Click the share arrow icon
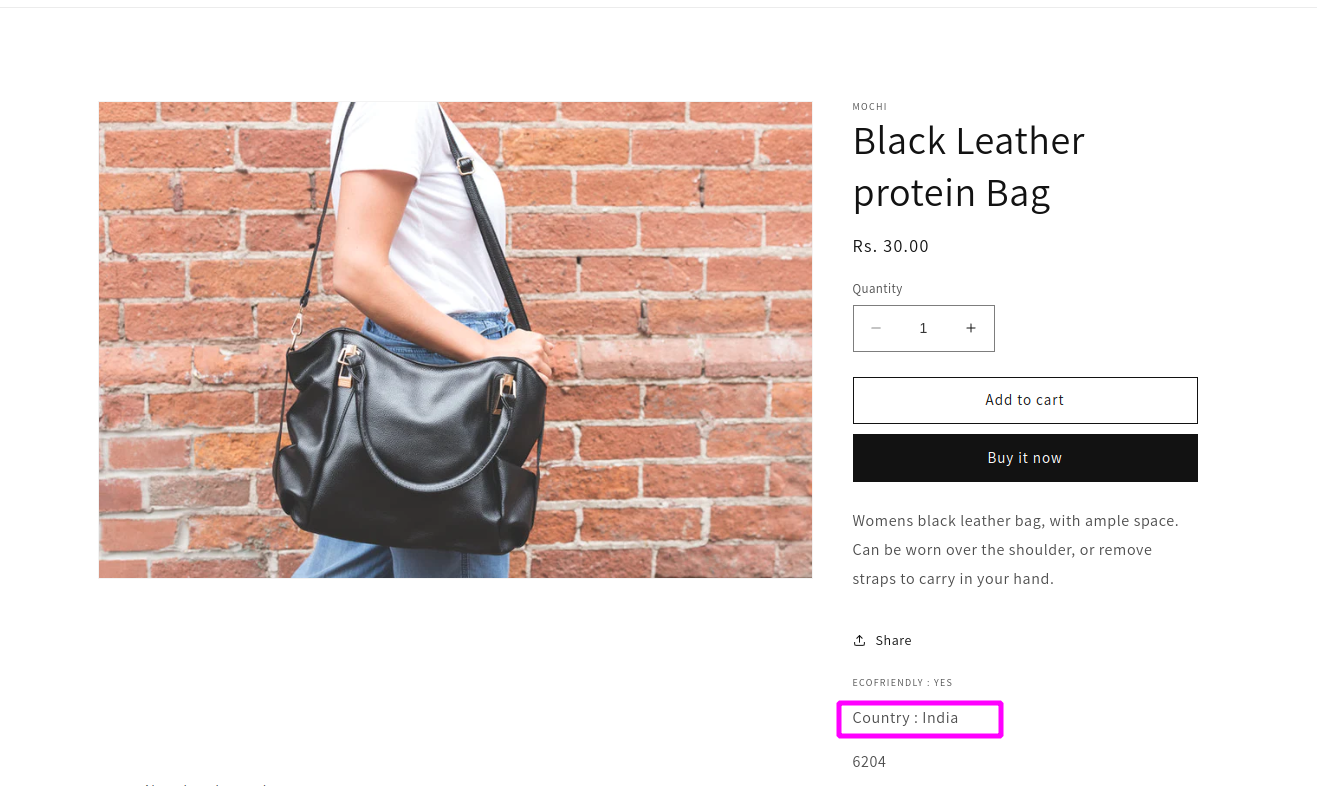Image resolution: width=1317 pixels, height=786 pixels. point(859,640)
